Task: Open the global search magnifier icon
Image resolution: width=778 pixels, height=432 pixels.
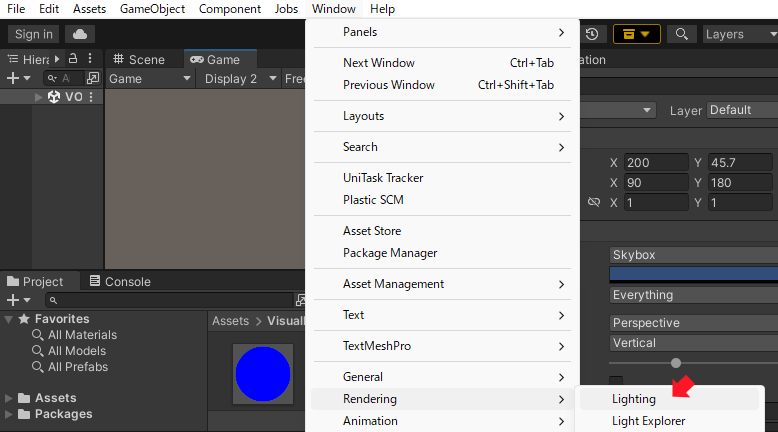Action: coord(682,34)
